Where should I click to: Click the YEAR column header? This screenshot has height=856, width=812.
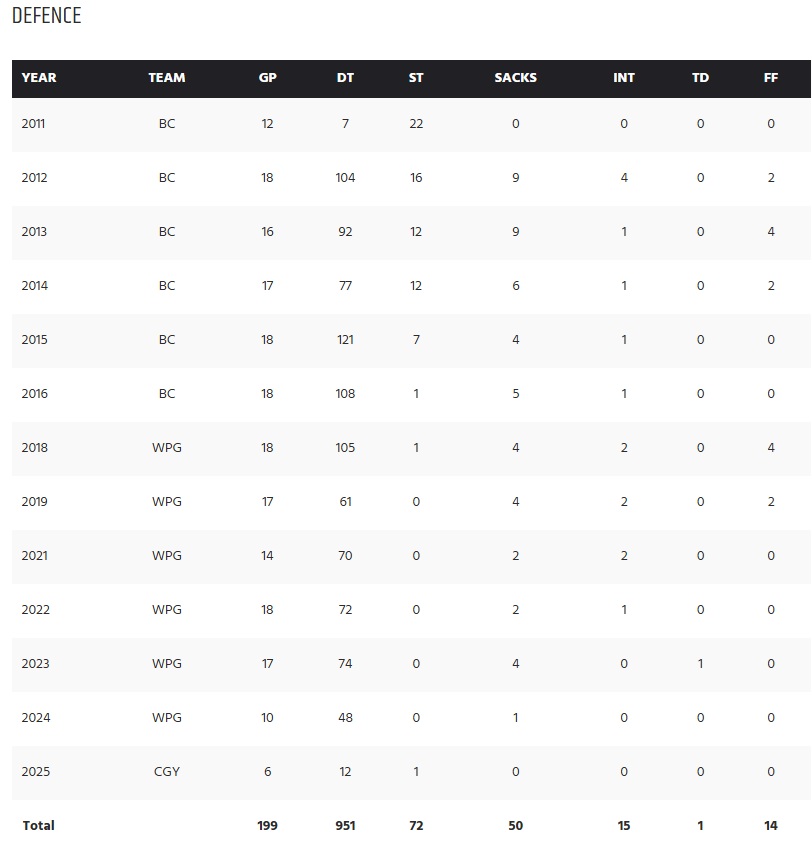[39, 78]
